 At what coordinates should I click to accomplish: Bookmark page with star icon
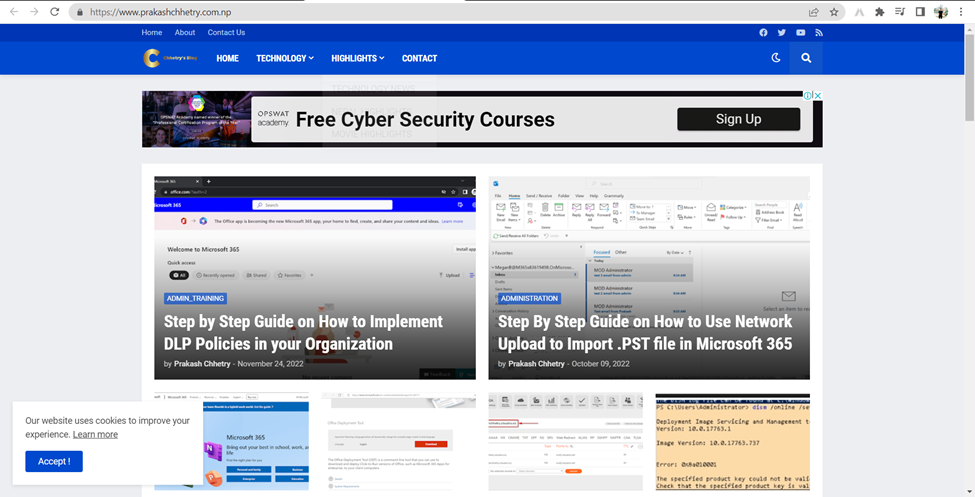tap(834, 12)
